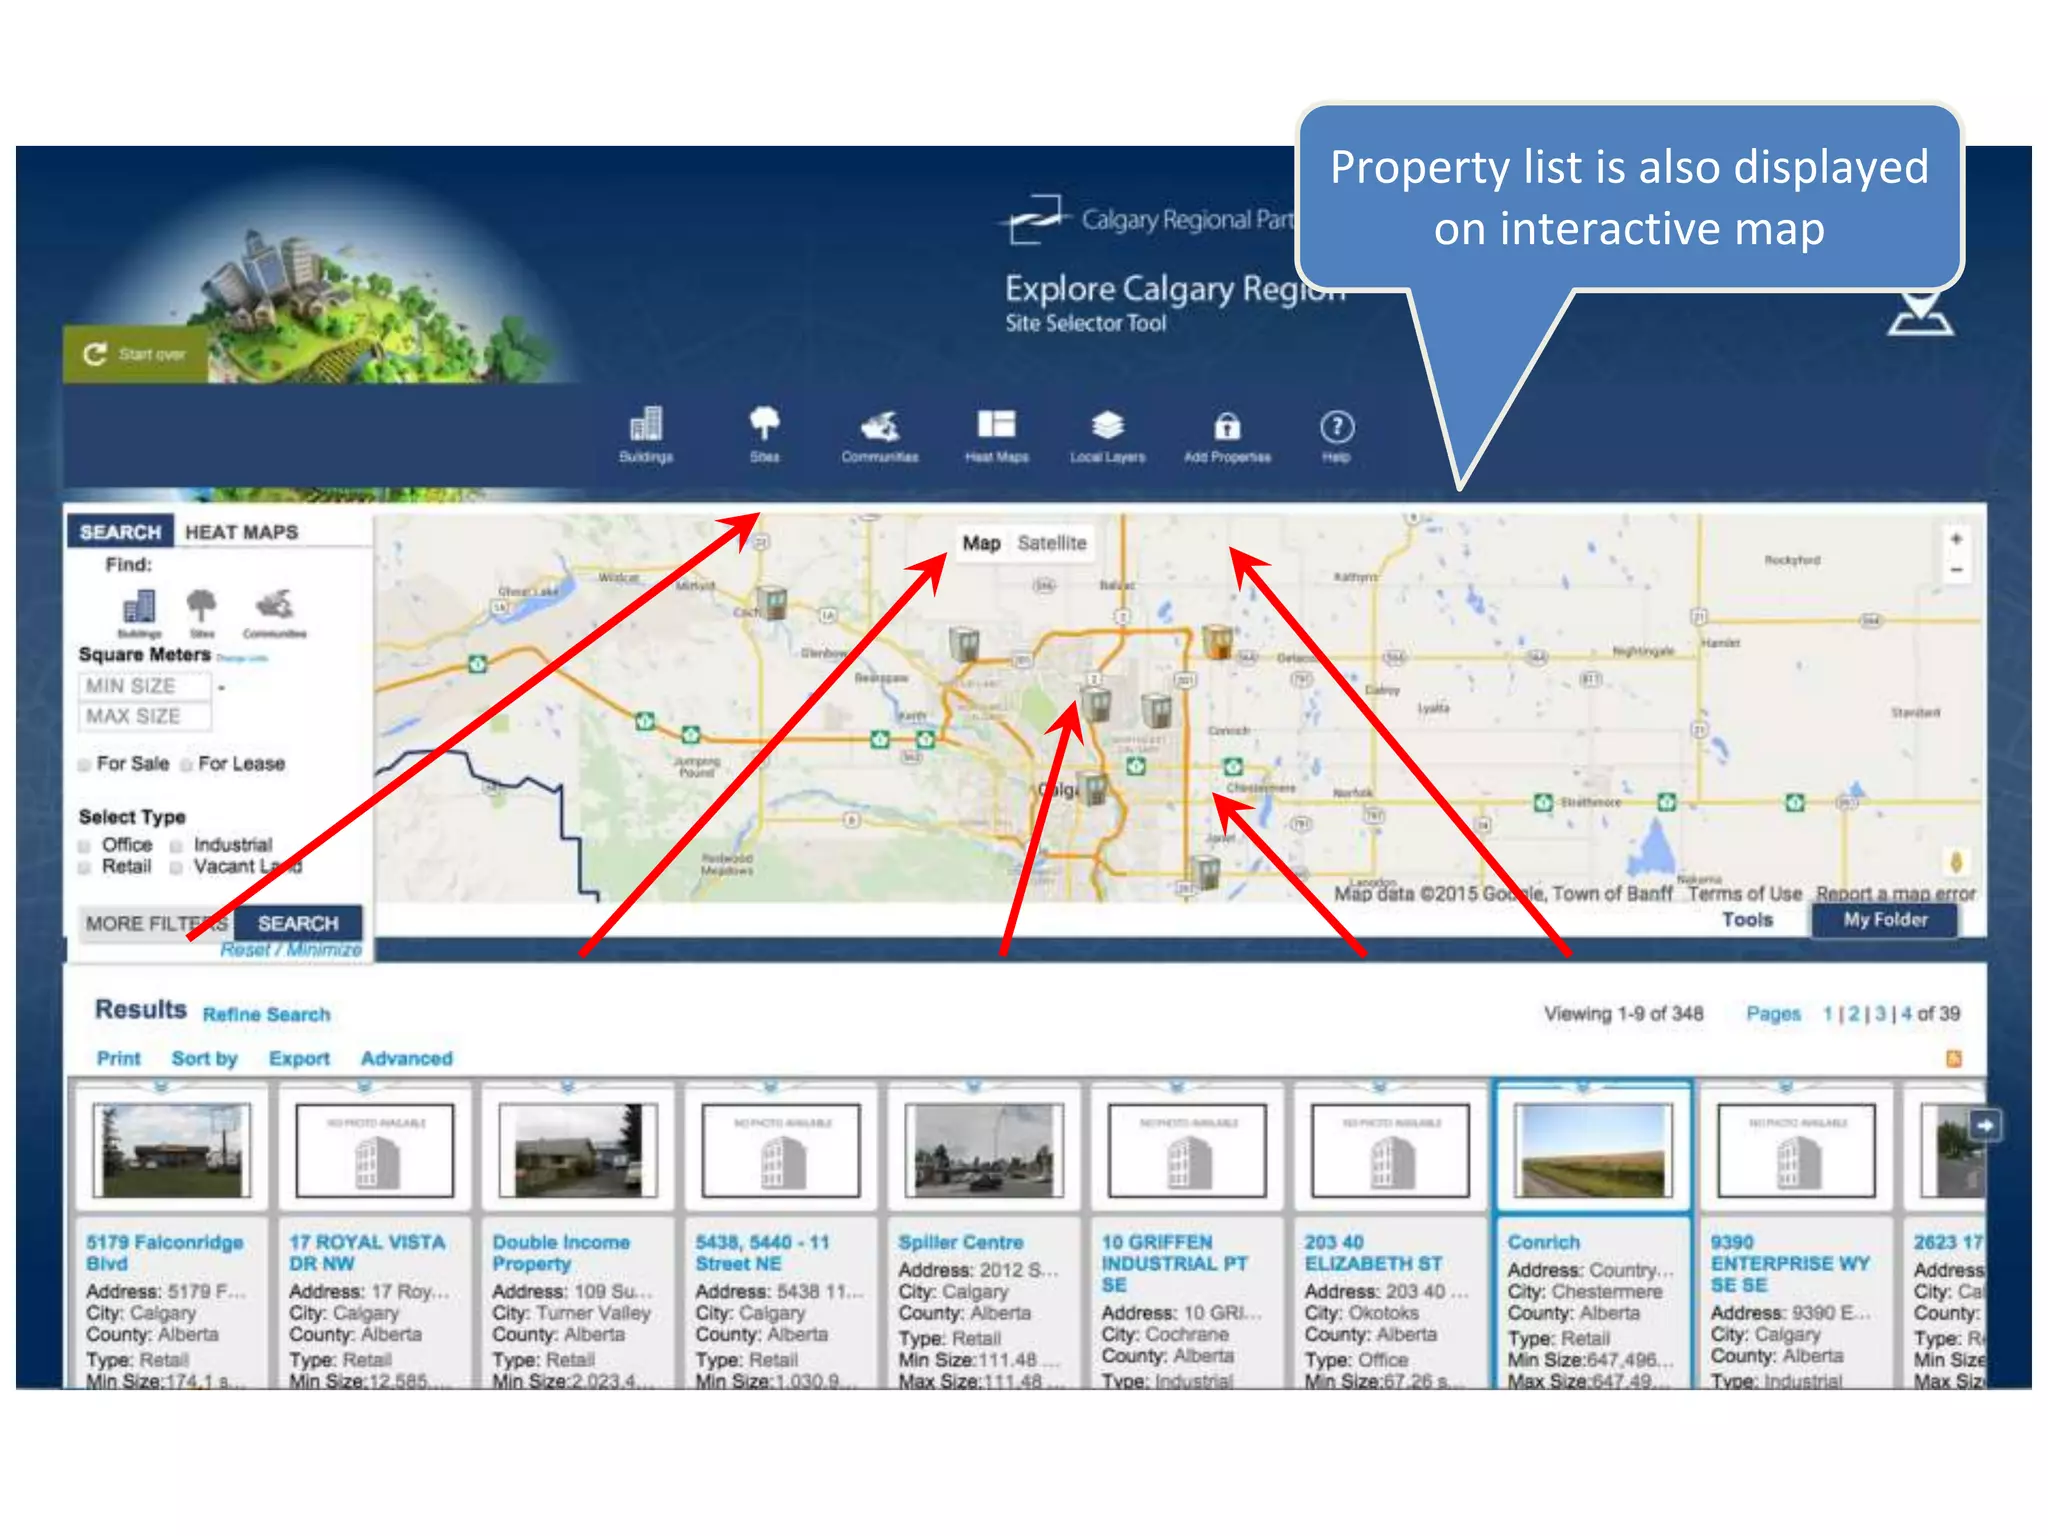
Task: Open the Conrich property photo
Action: (x=1593, y=1150)
